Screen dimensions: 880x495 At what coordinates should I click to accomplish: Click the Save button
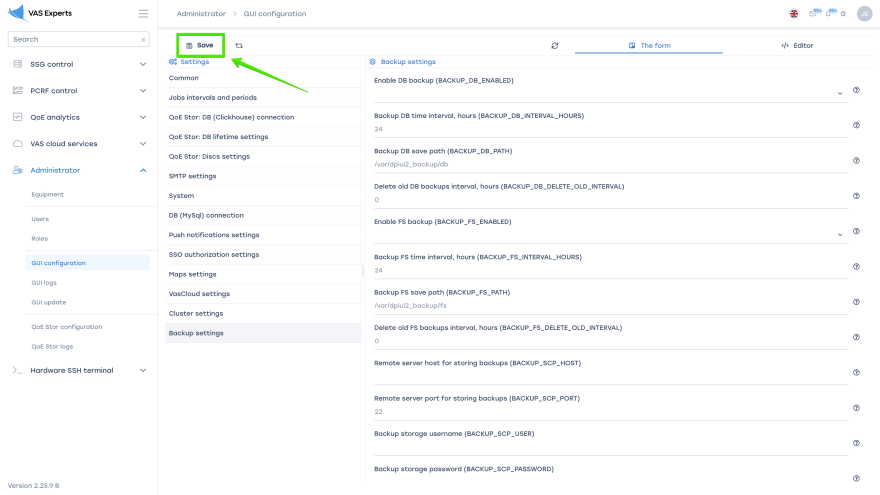pyautogui.click(x=200, y=45)
